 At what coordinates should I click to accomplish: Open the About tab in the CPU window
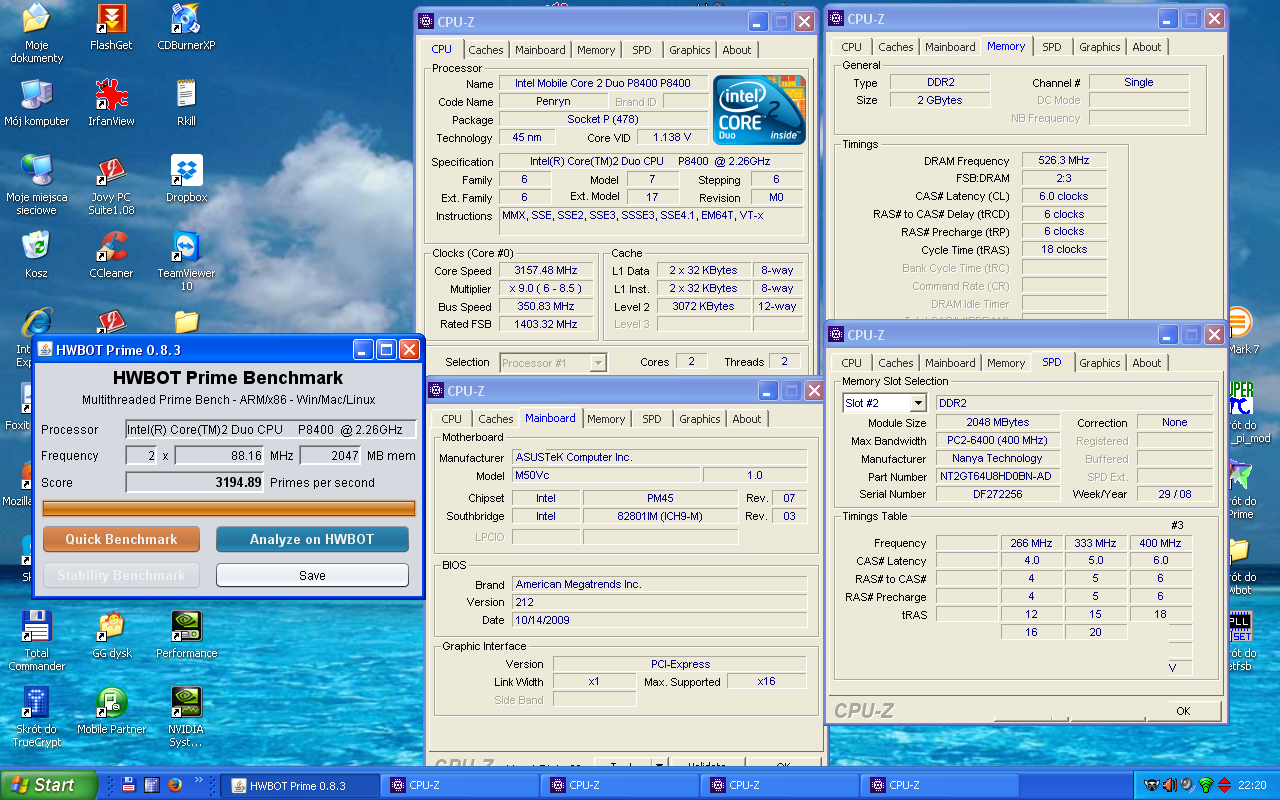pyautogui.click(x=737, y=50)
